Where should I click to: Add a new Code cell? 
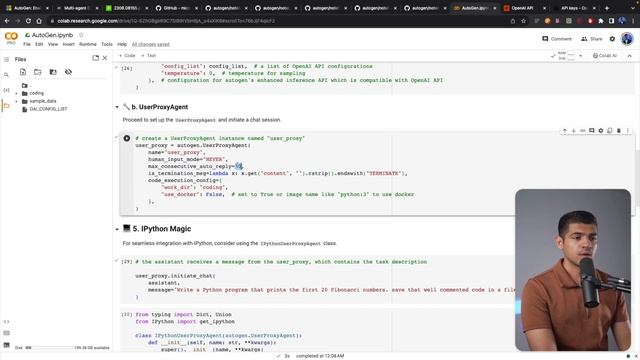127,56
